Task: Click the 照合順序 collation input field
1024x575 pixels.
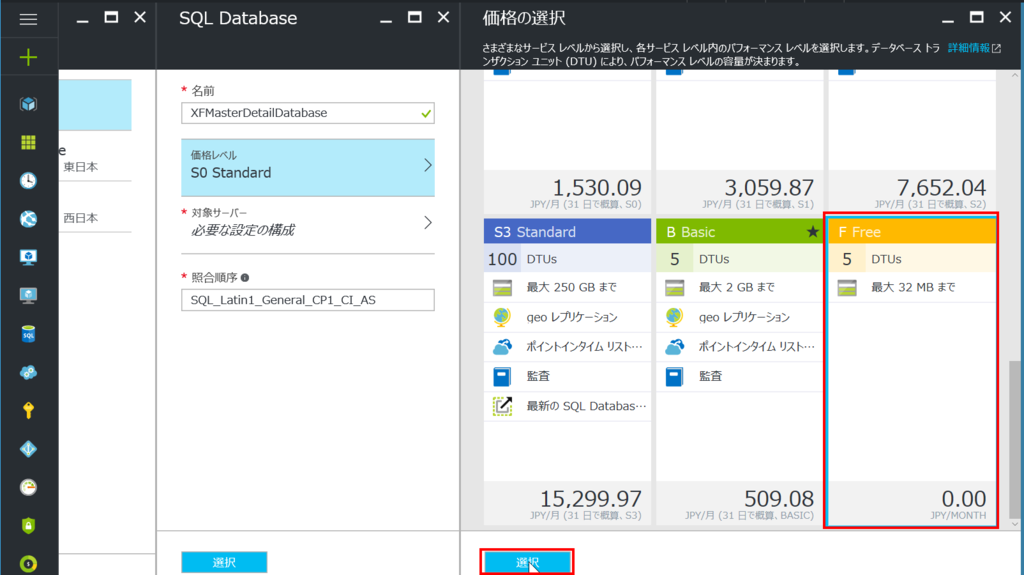Action: coord(308,300)
